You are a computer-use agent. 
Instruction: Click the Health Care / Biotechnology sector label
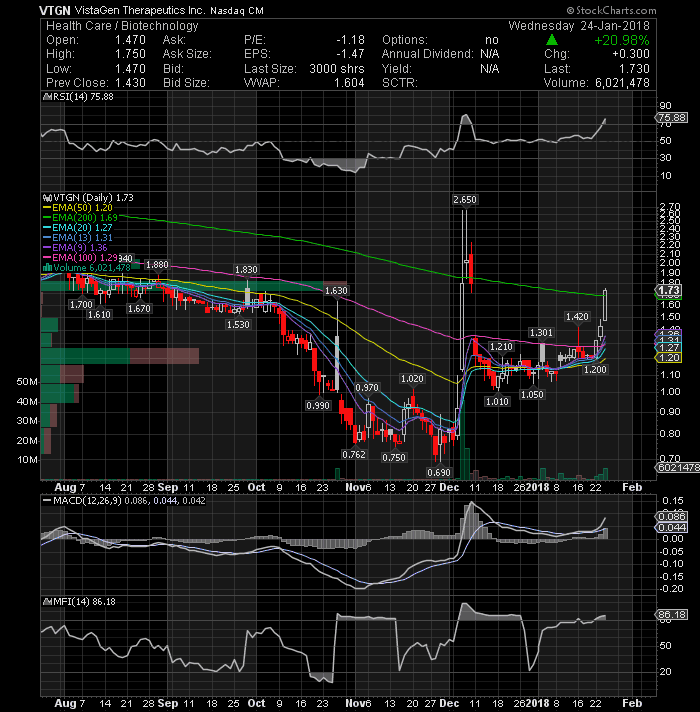(122, 26)
